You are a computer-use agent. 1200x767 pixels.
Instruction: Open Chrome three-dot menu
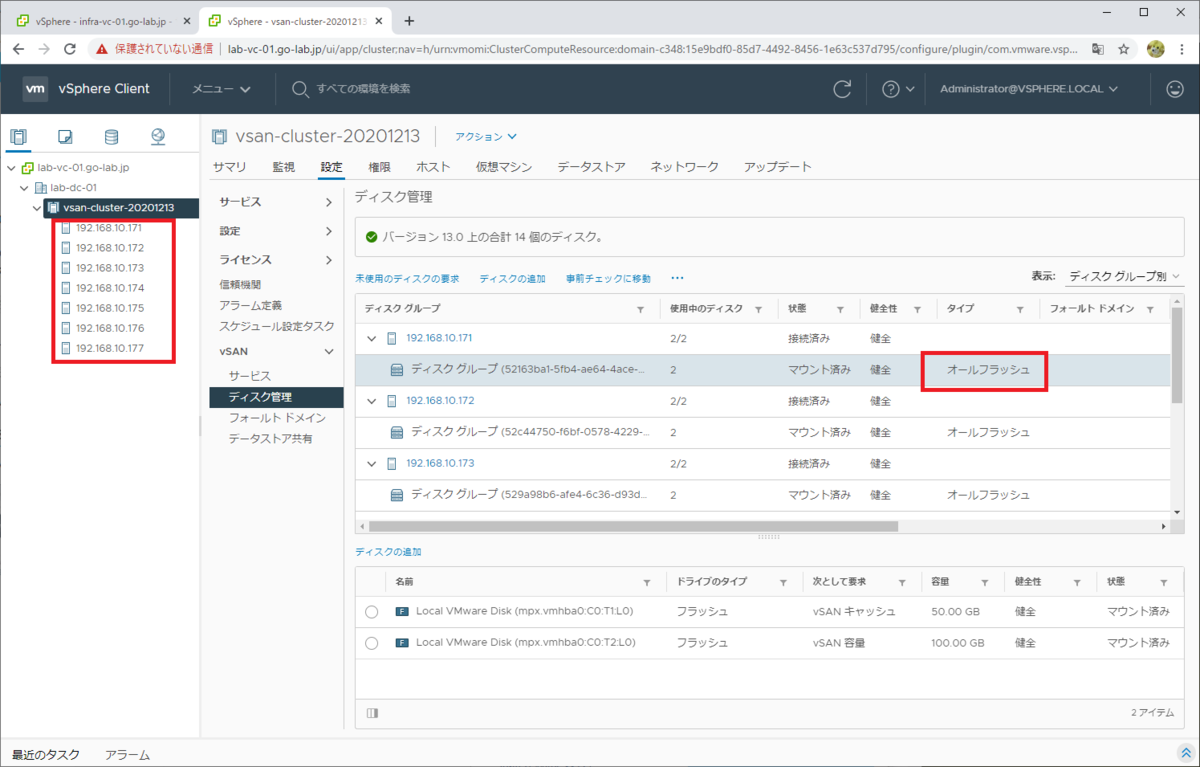(1182, 48)
